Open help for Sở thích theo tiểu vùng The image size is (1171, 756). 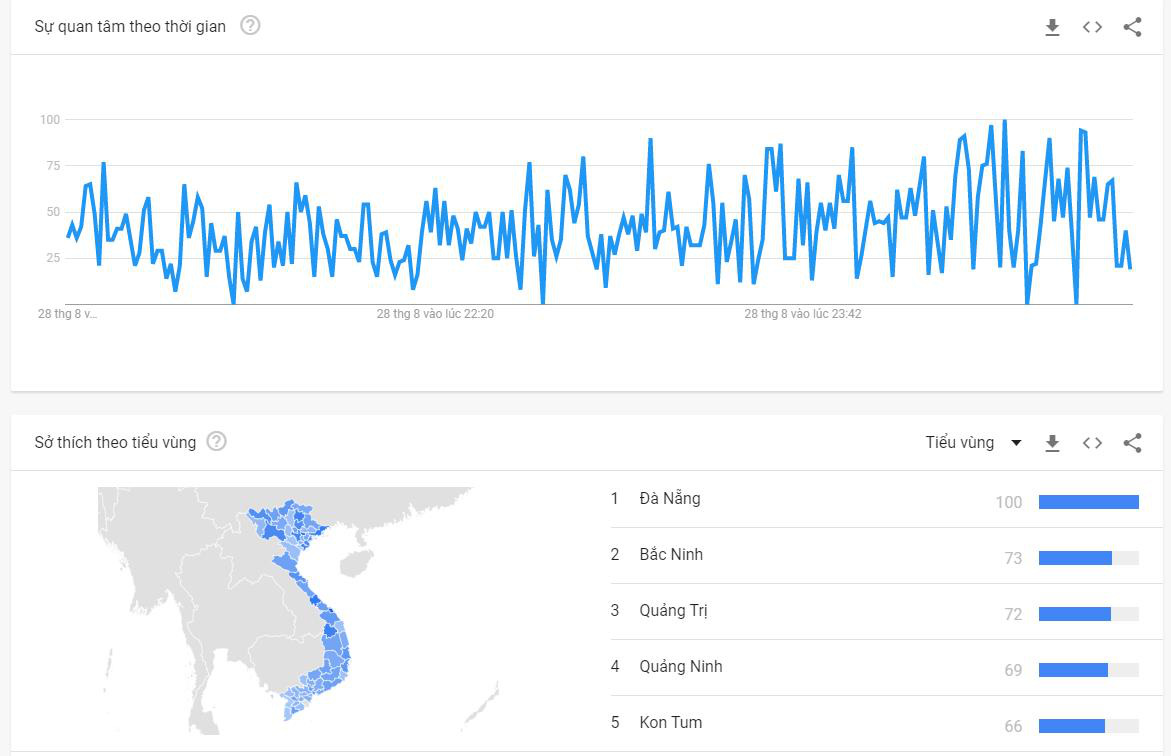pyautogui.click(x=217, y=441)
